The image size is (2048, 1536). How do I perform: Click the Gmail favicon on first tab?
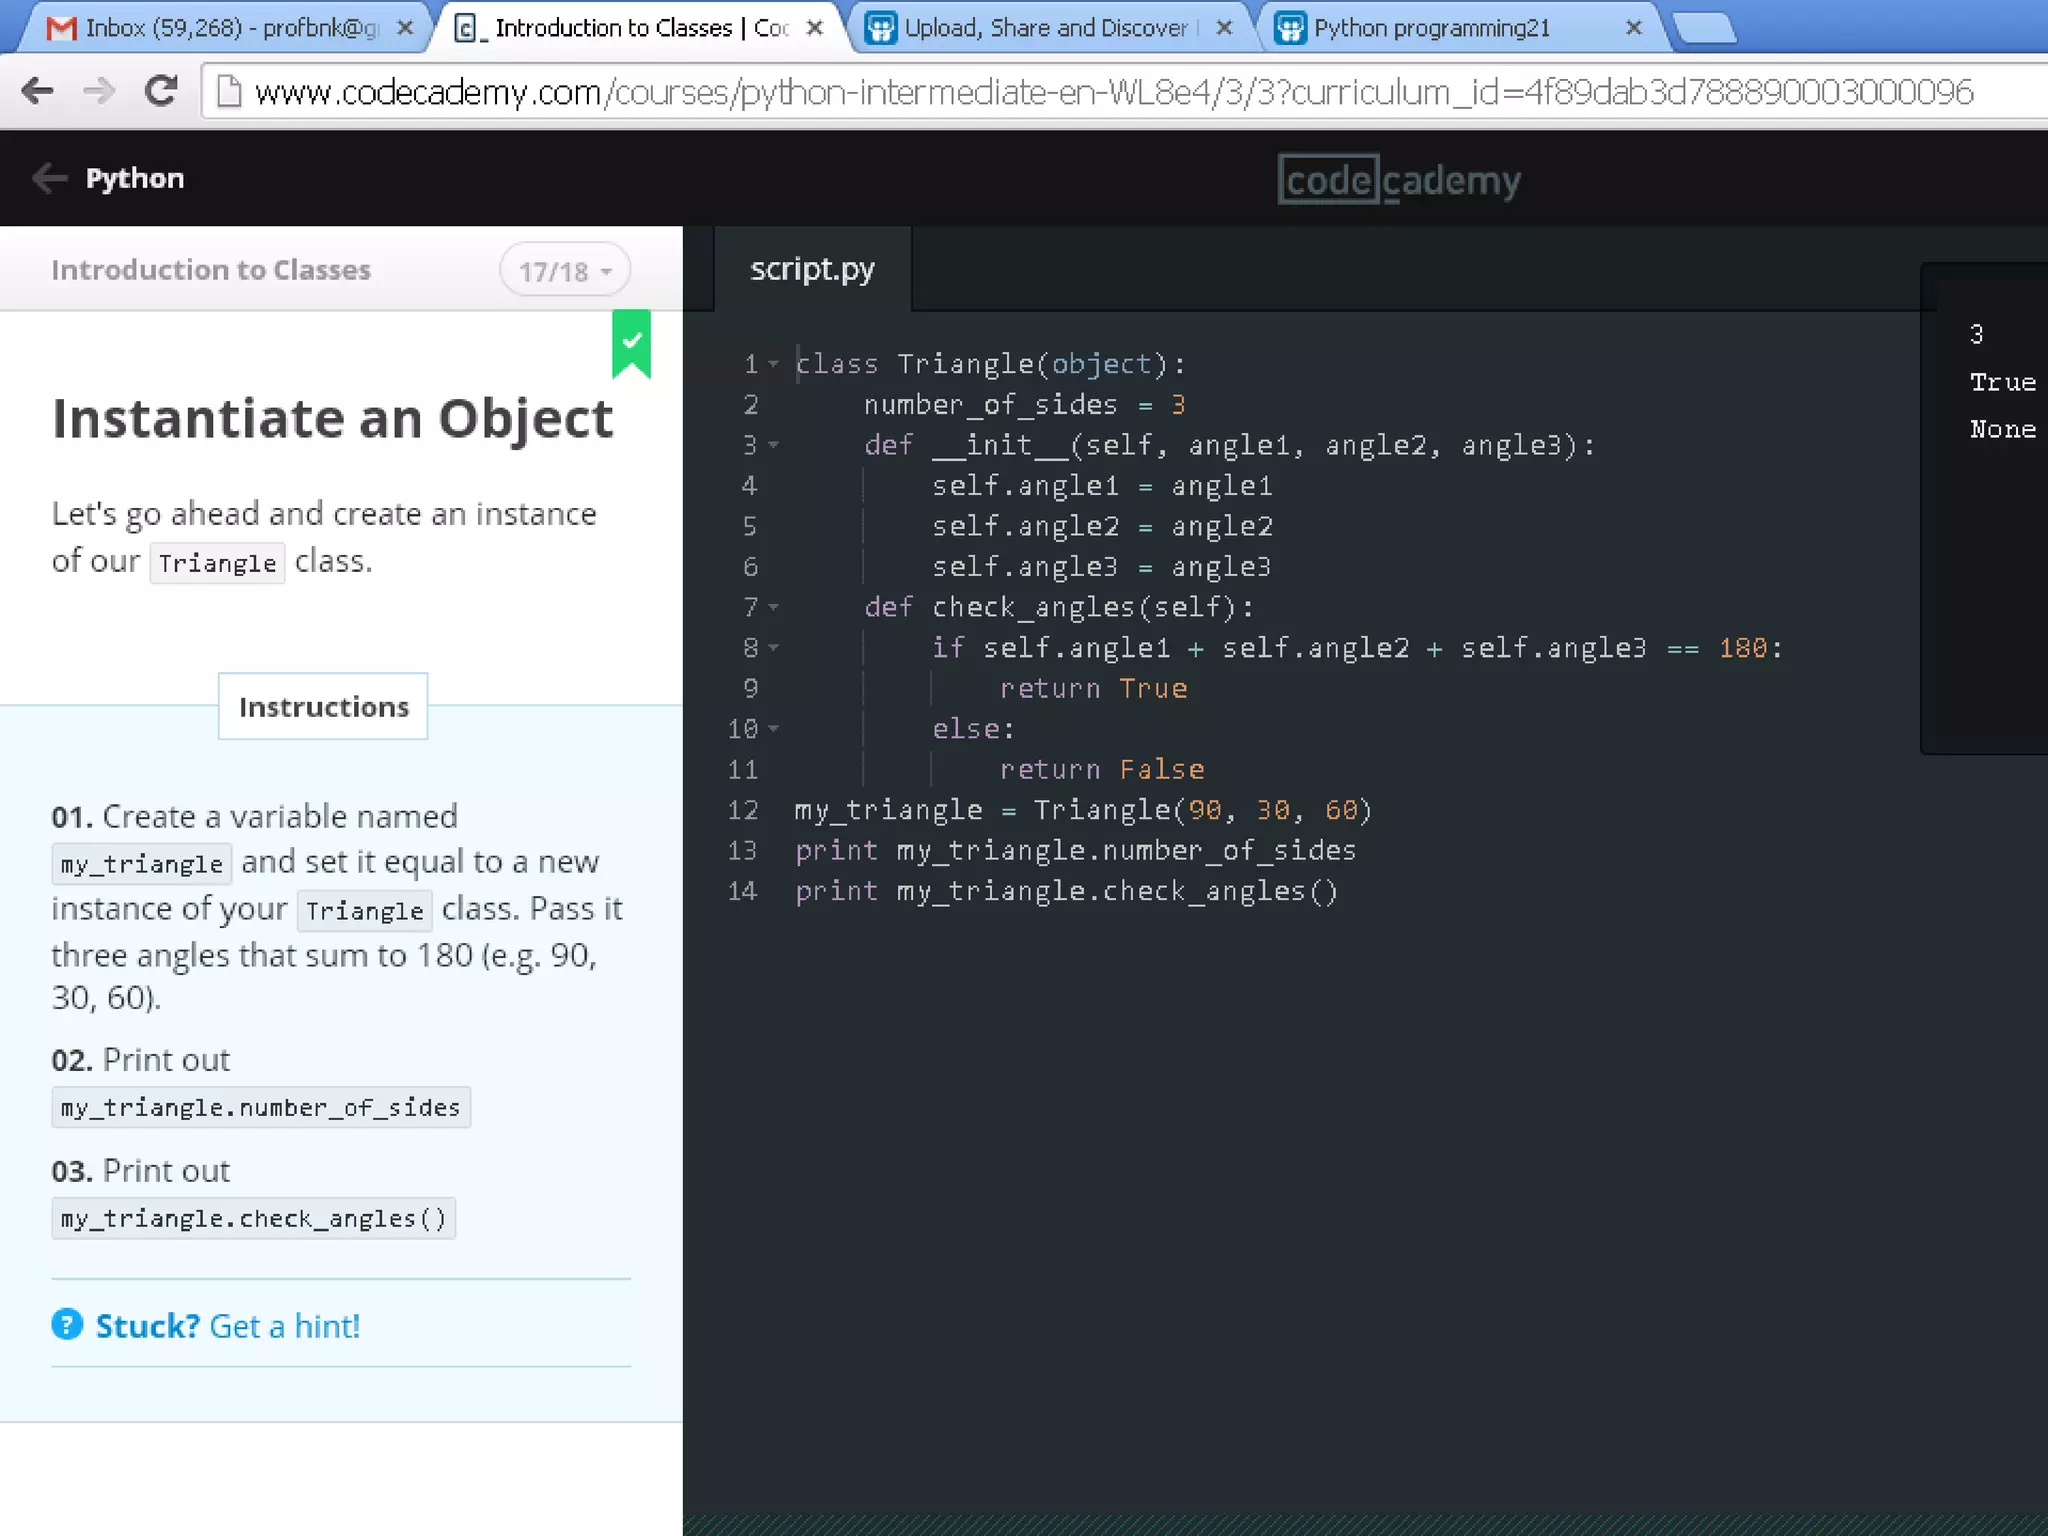point(62,28)
